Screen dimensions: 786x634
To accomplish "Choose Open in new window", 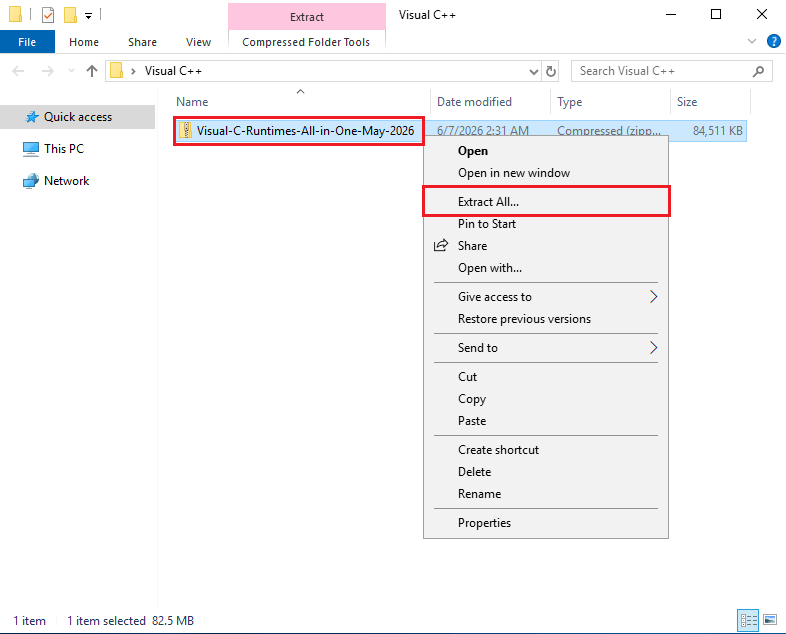I will tap(546, 173).
